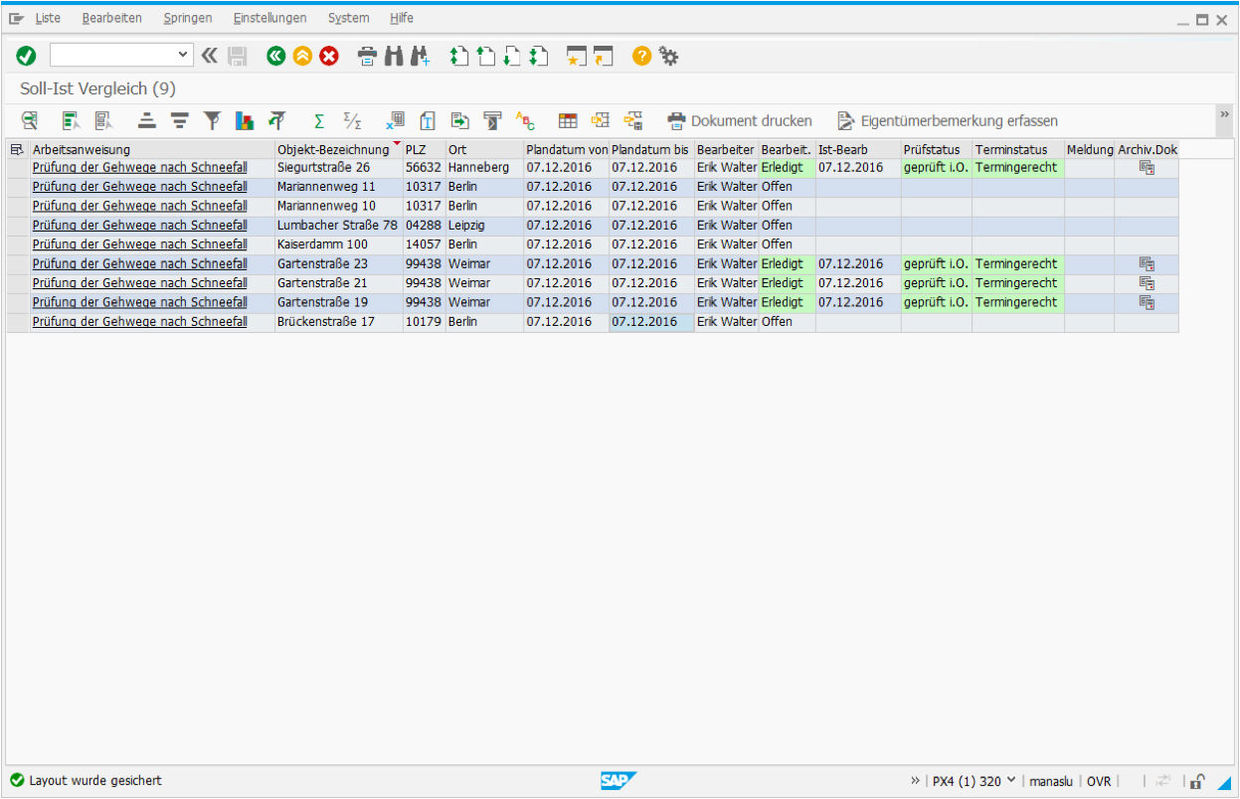
Task: Open the Springen menu
Action: (x=187, y=18)
